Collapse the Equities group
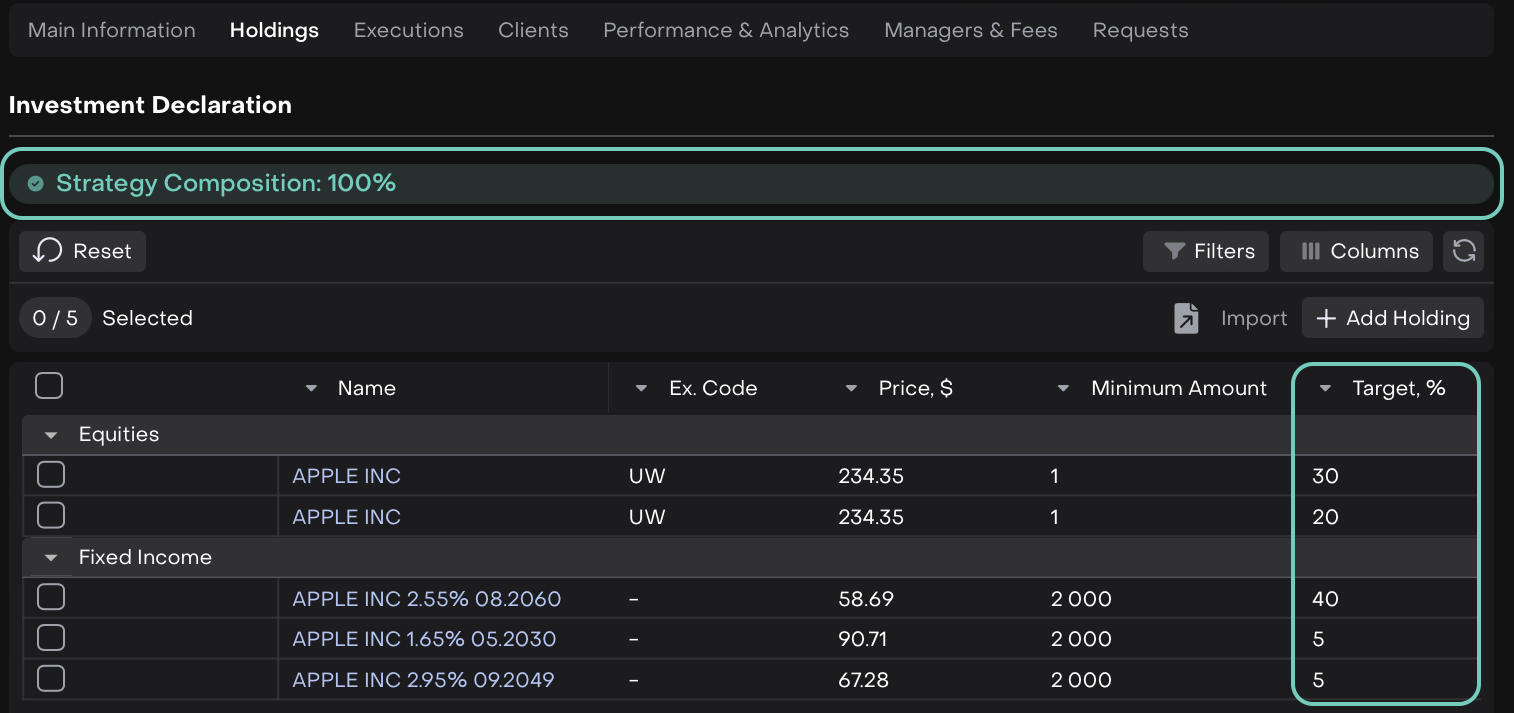 [51, 435]
